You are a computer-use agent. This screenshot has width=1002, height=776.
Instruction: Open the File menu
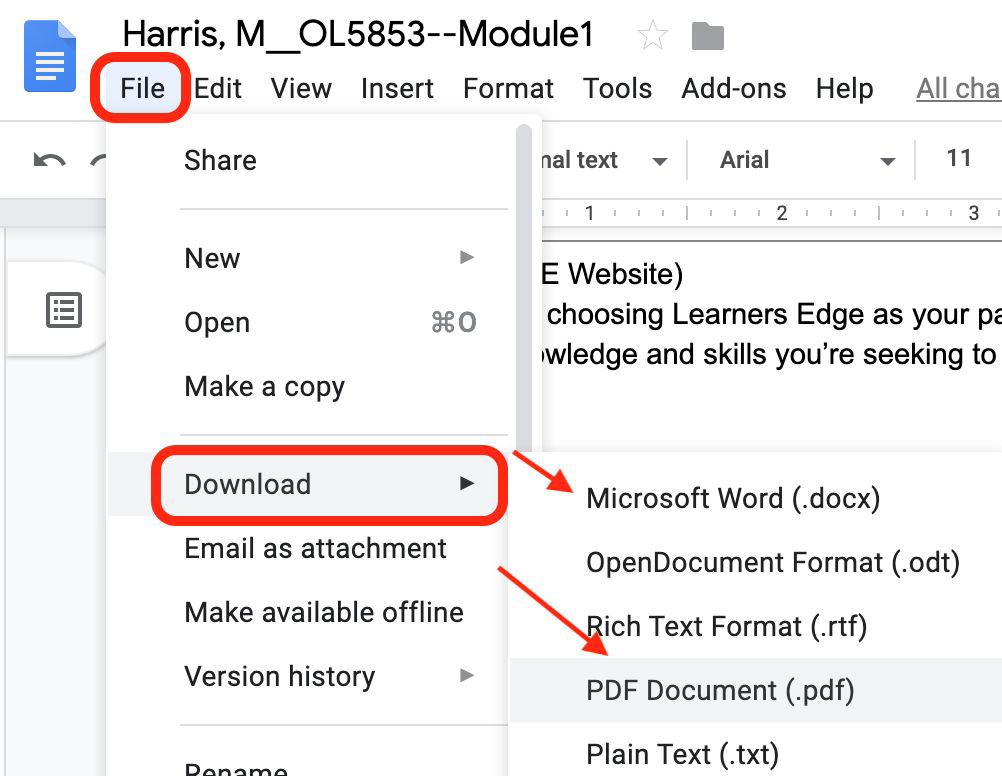click(142, 89)
